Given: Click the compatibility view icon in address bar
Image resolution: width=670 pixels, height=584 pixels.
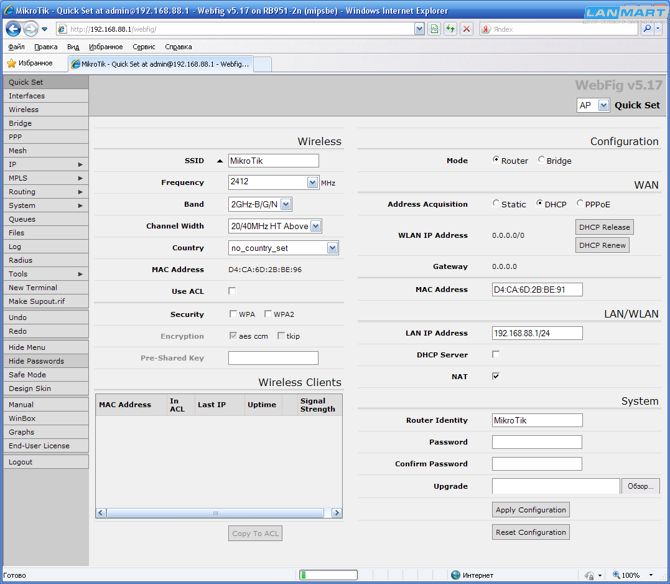Looking at the screenshot, I should (x=435, y=29).
